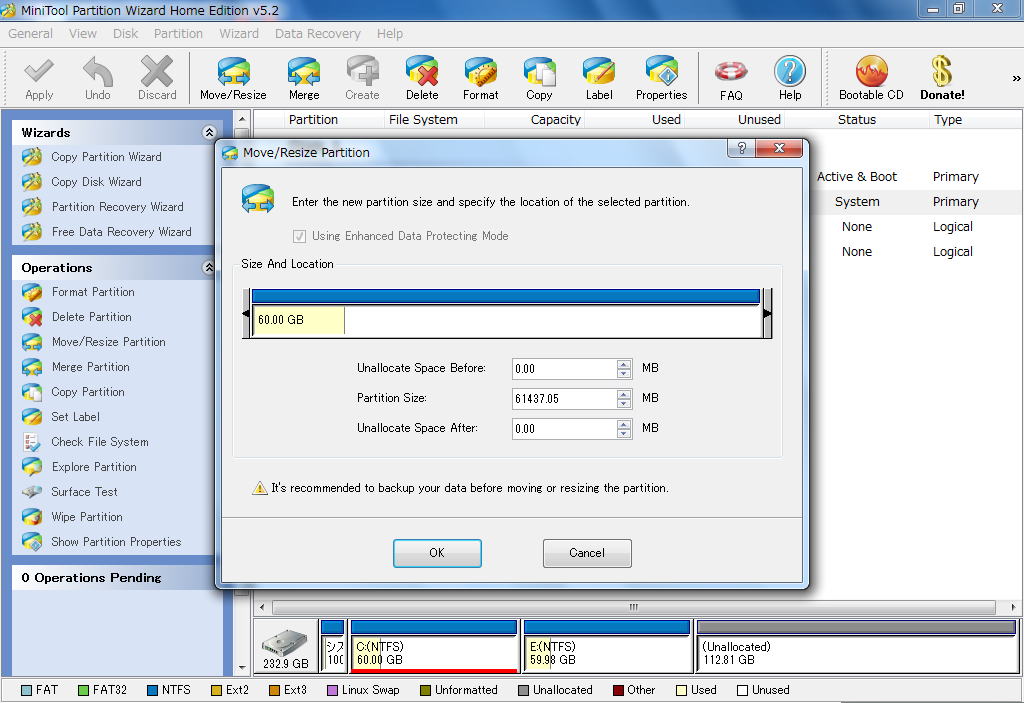Click the Discard toolbar icon
This screenshot has height=703, width=1027.
157,78
